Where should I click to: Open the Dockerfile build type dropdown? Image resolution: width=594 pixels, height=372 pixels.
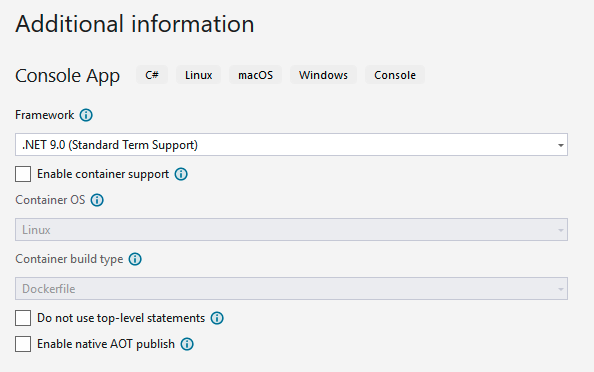coord(291,289)
